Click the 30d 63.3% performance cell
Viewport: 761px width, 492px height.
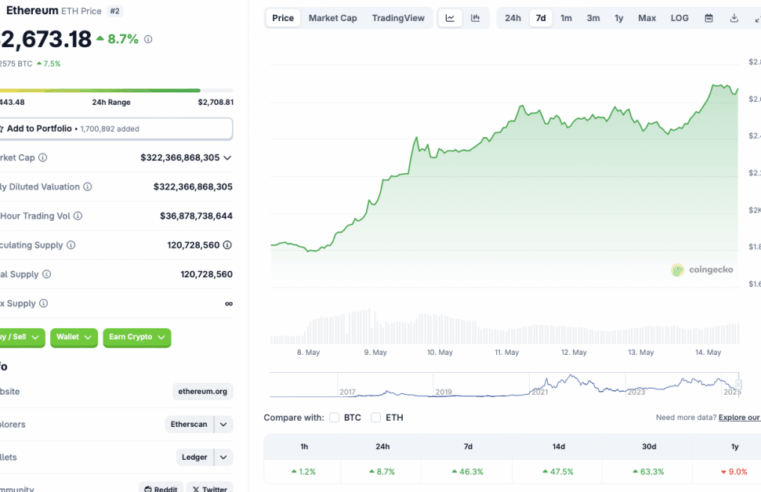point(648,472)
